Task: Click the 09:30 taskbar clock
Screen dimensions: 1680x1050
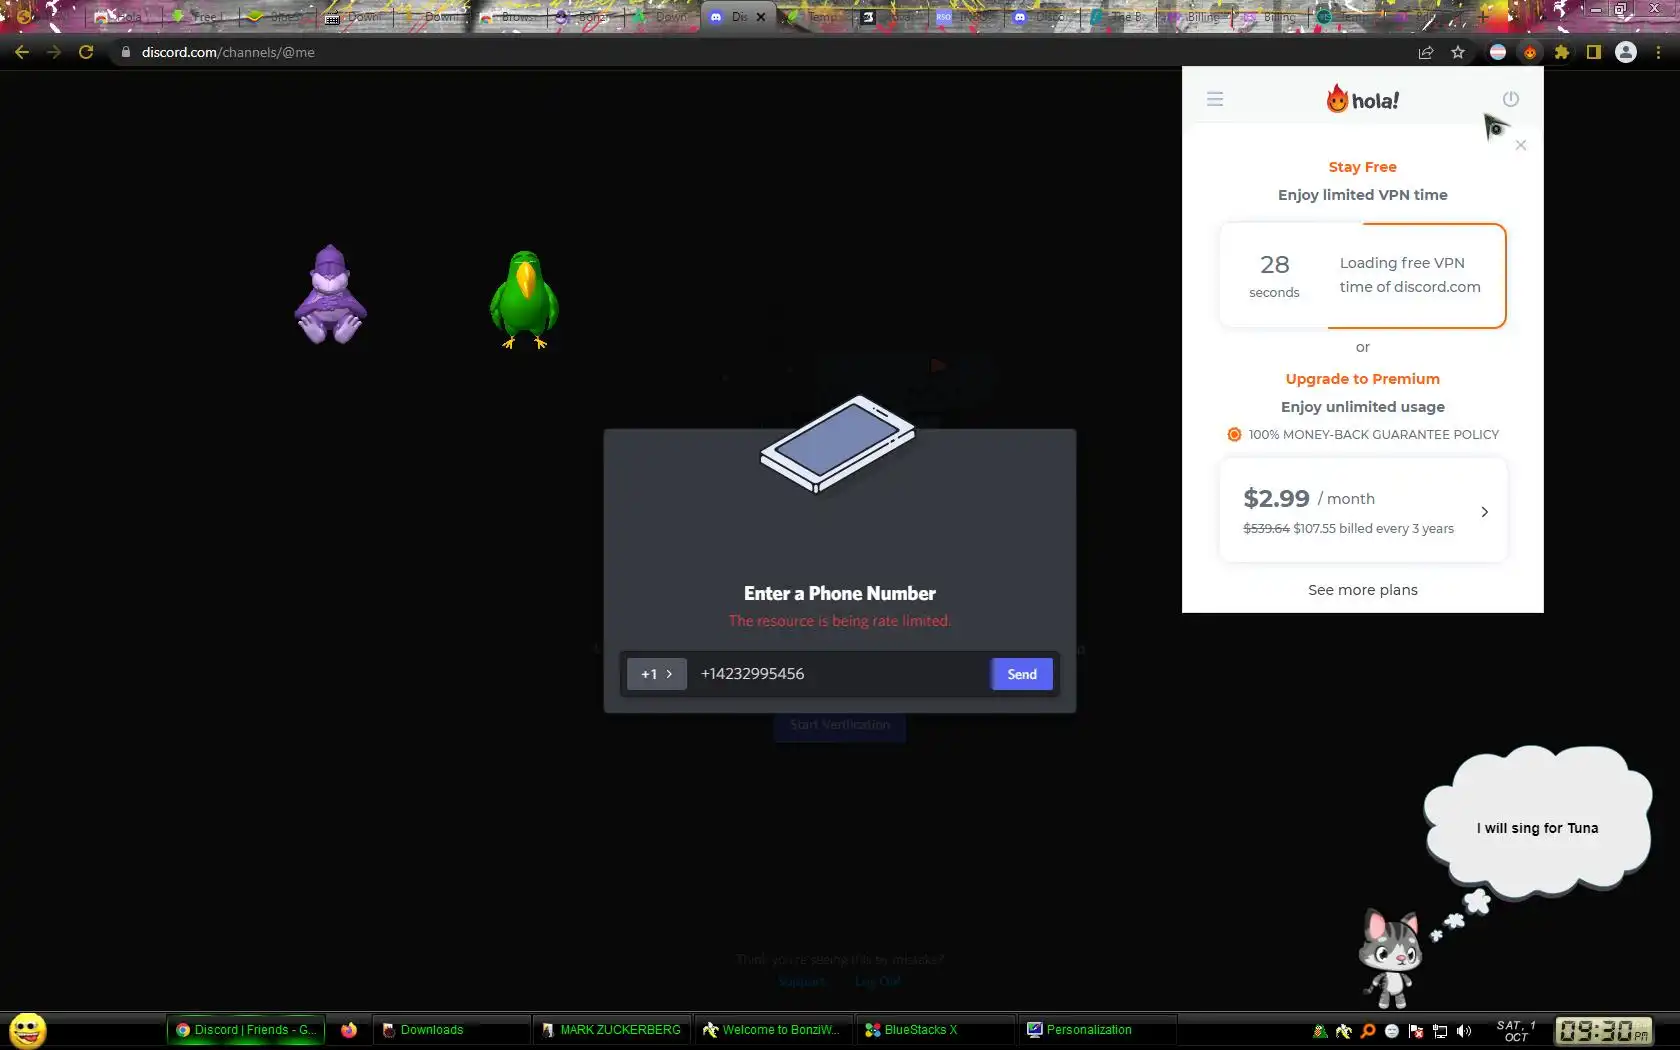Action: [1603, 1031]
